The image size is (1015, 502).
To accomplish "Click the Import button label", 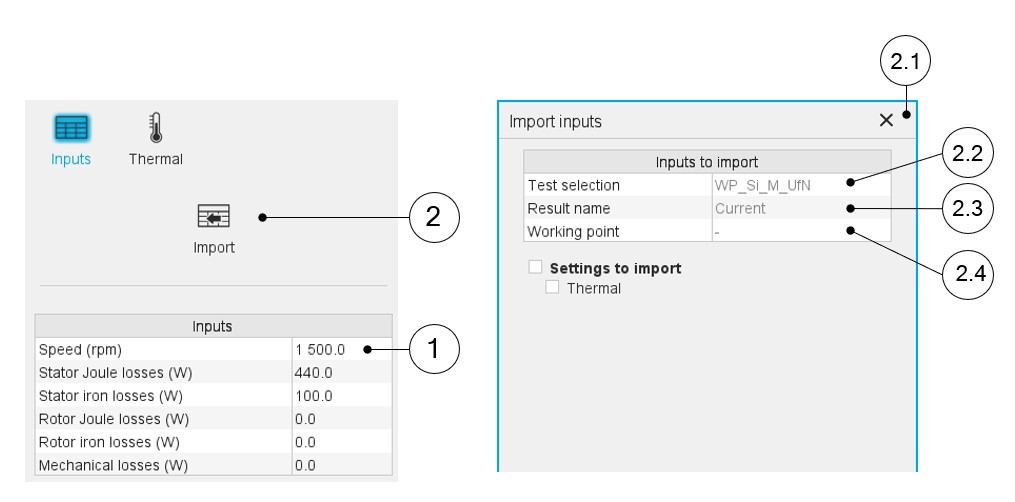I will pos(213,247).
